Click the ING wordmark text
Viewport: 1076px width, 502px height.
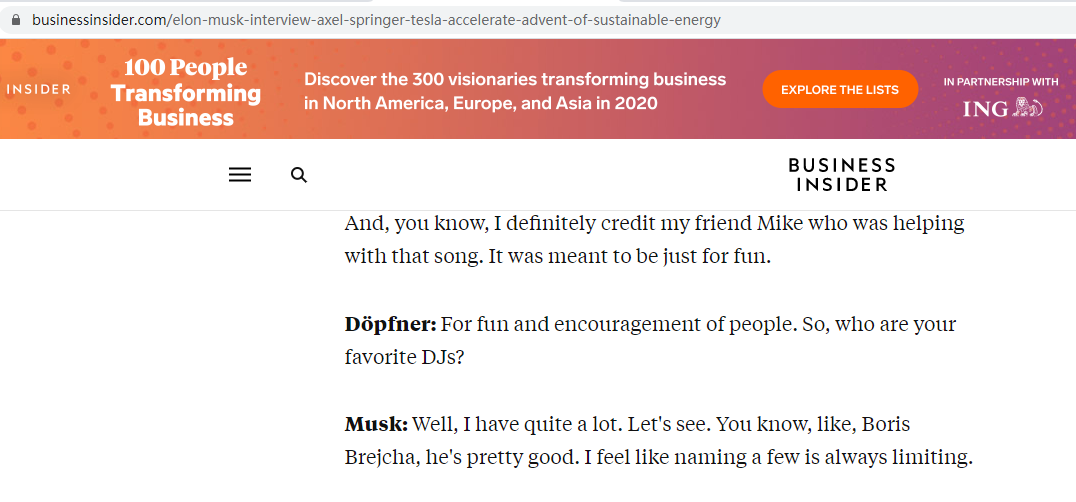point(985,108)
